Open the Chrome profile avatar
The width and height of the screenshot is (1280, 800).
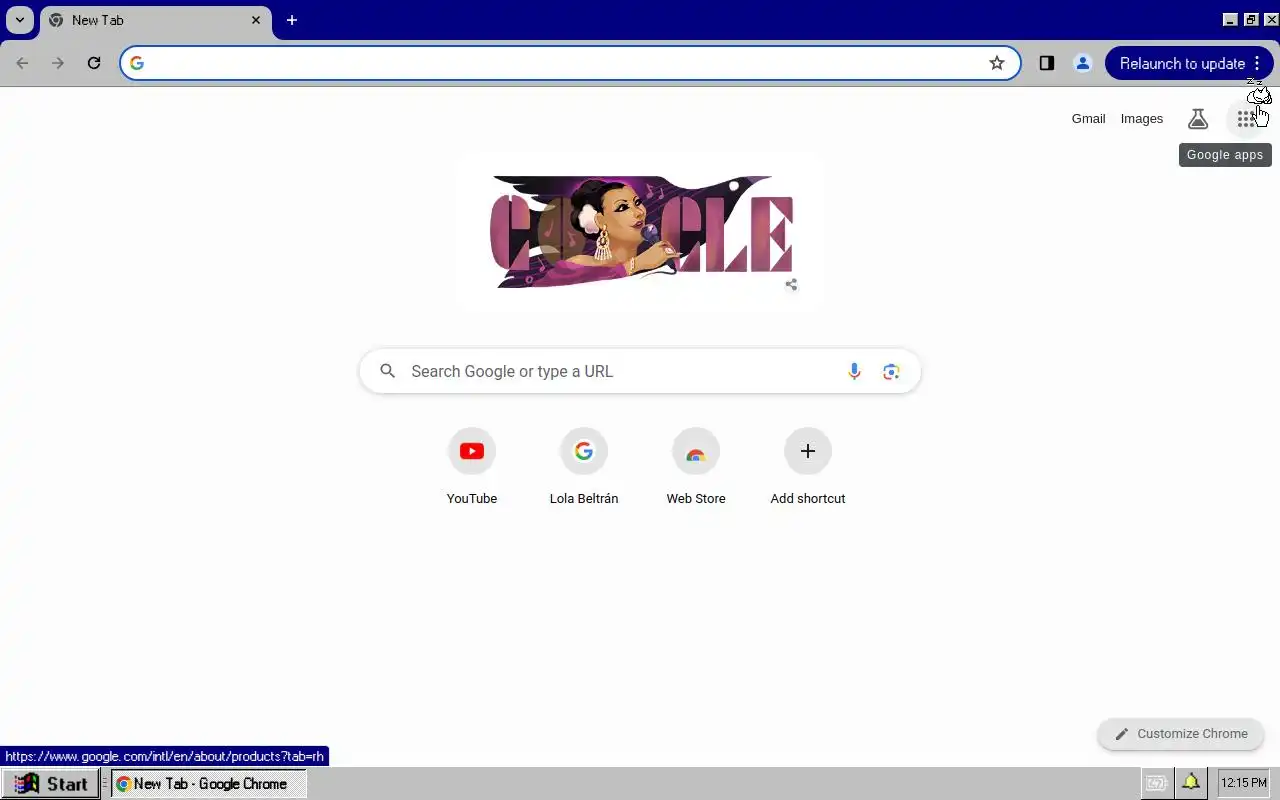click(x=1082, y=63)
